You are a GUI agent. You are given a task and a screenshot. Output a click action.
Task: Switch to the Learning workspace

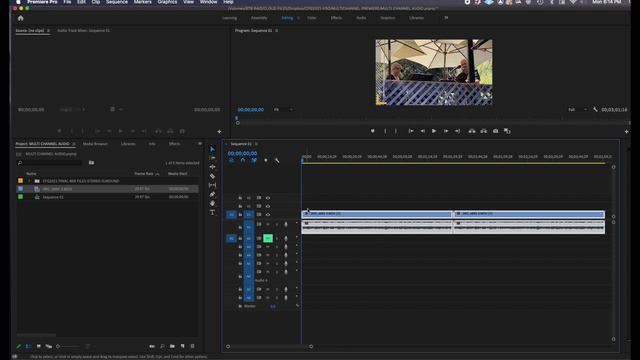(229, 18)
